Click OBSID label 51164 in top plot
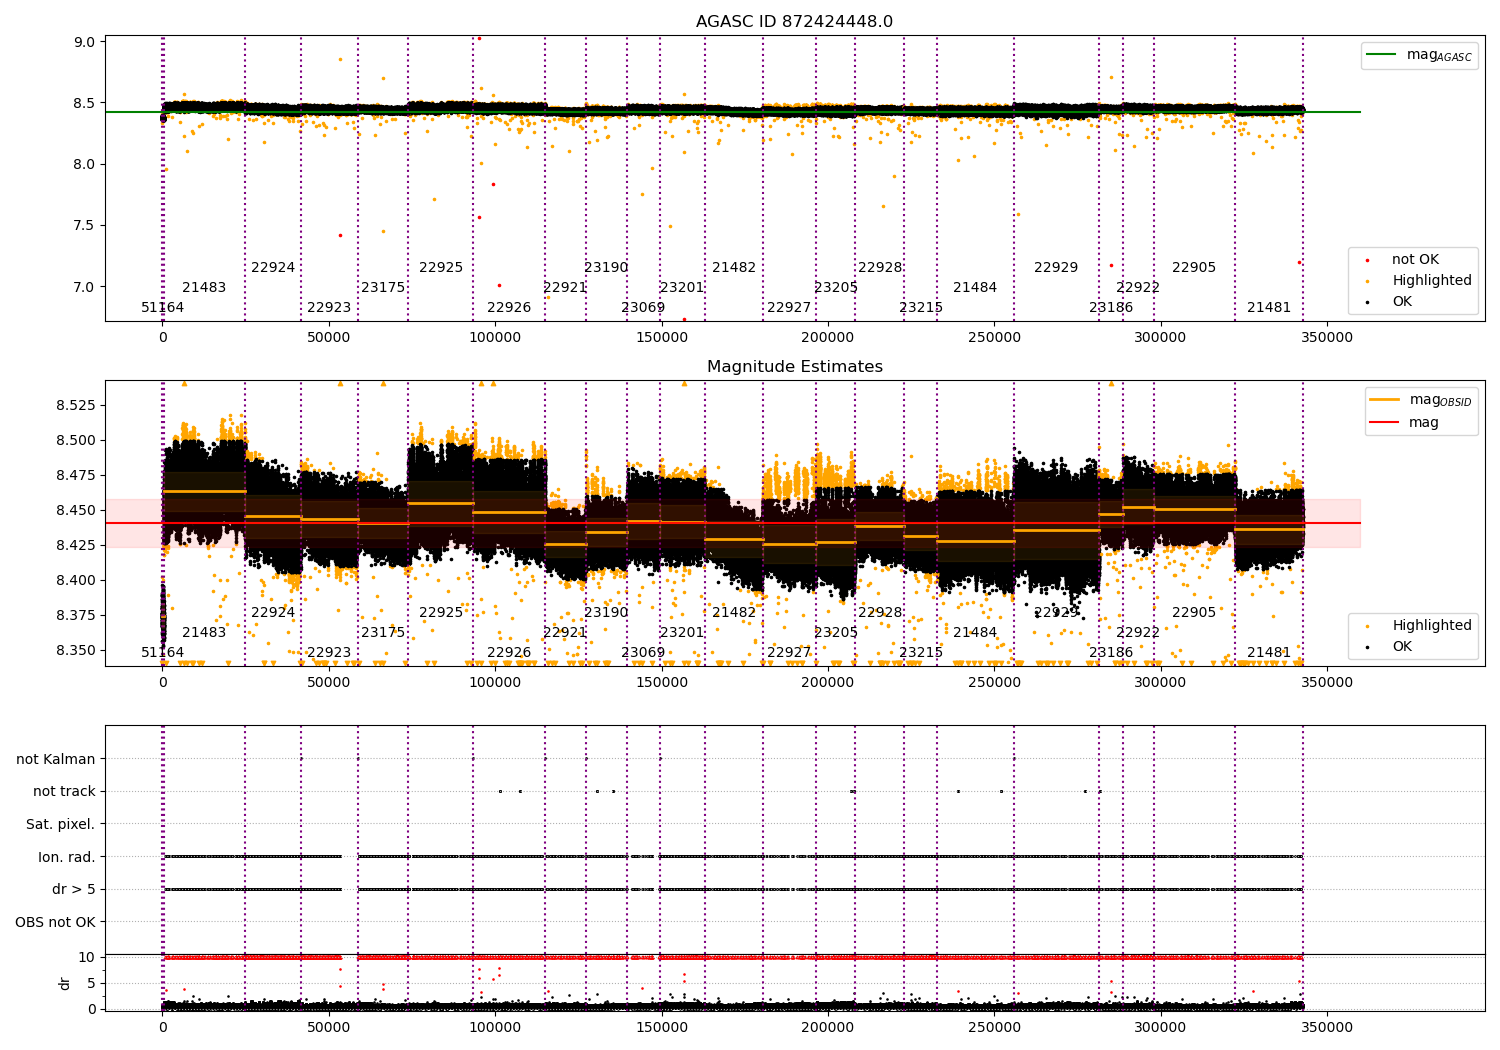Screen dimensions: 1500x1050 pos(162,308)
